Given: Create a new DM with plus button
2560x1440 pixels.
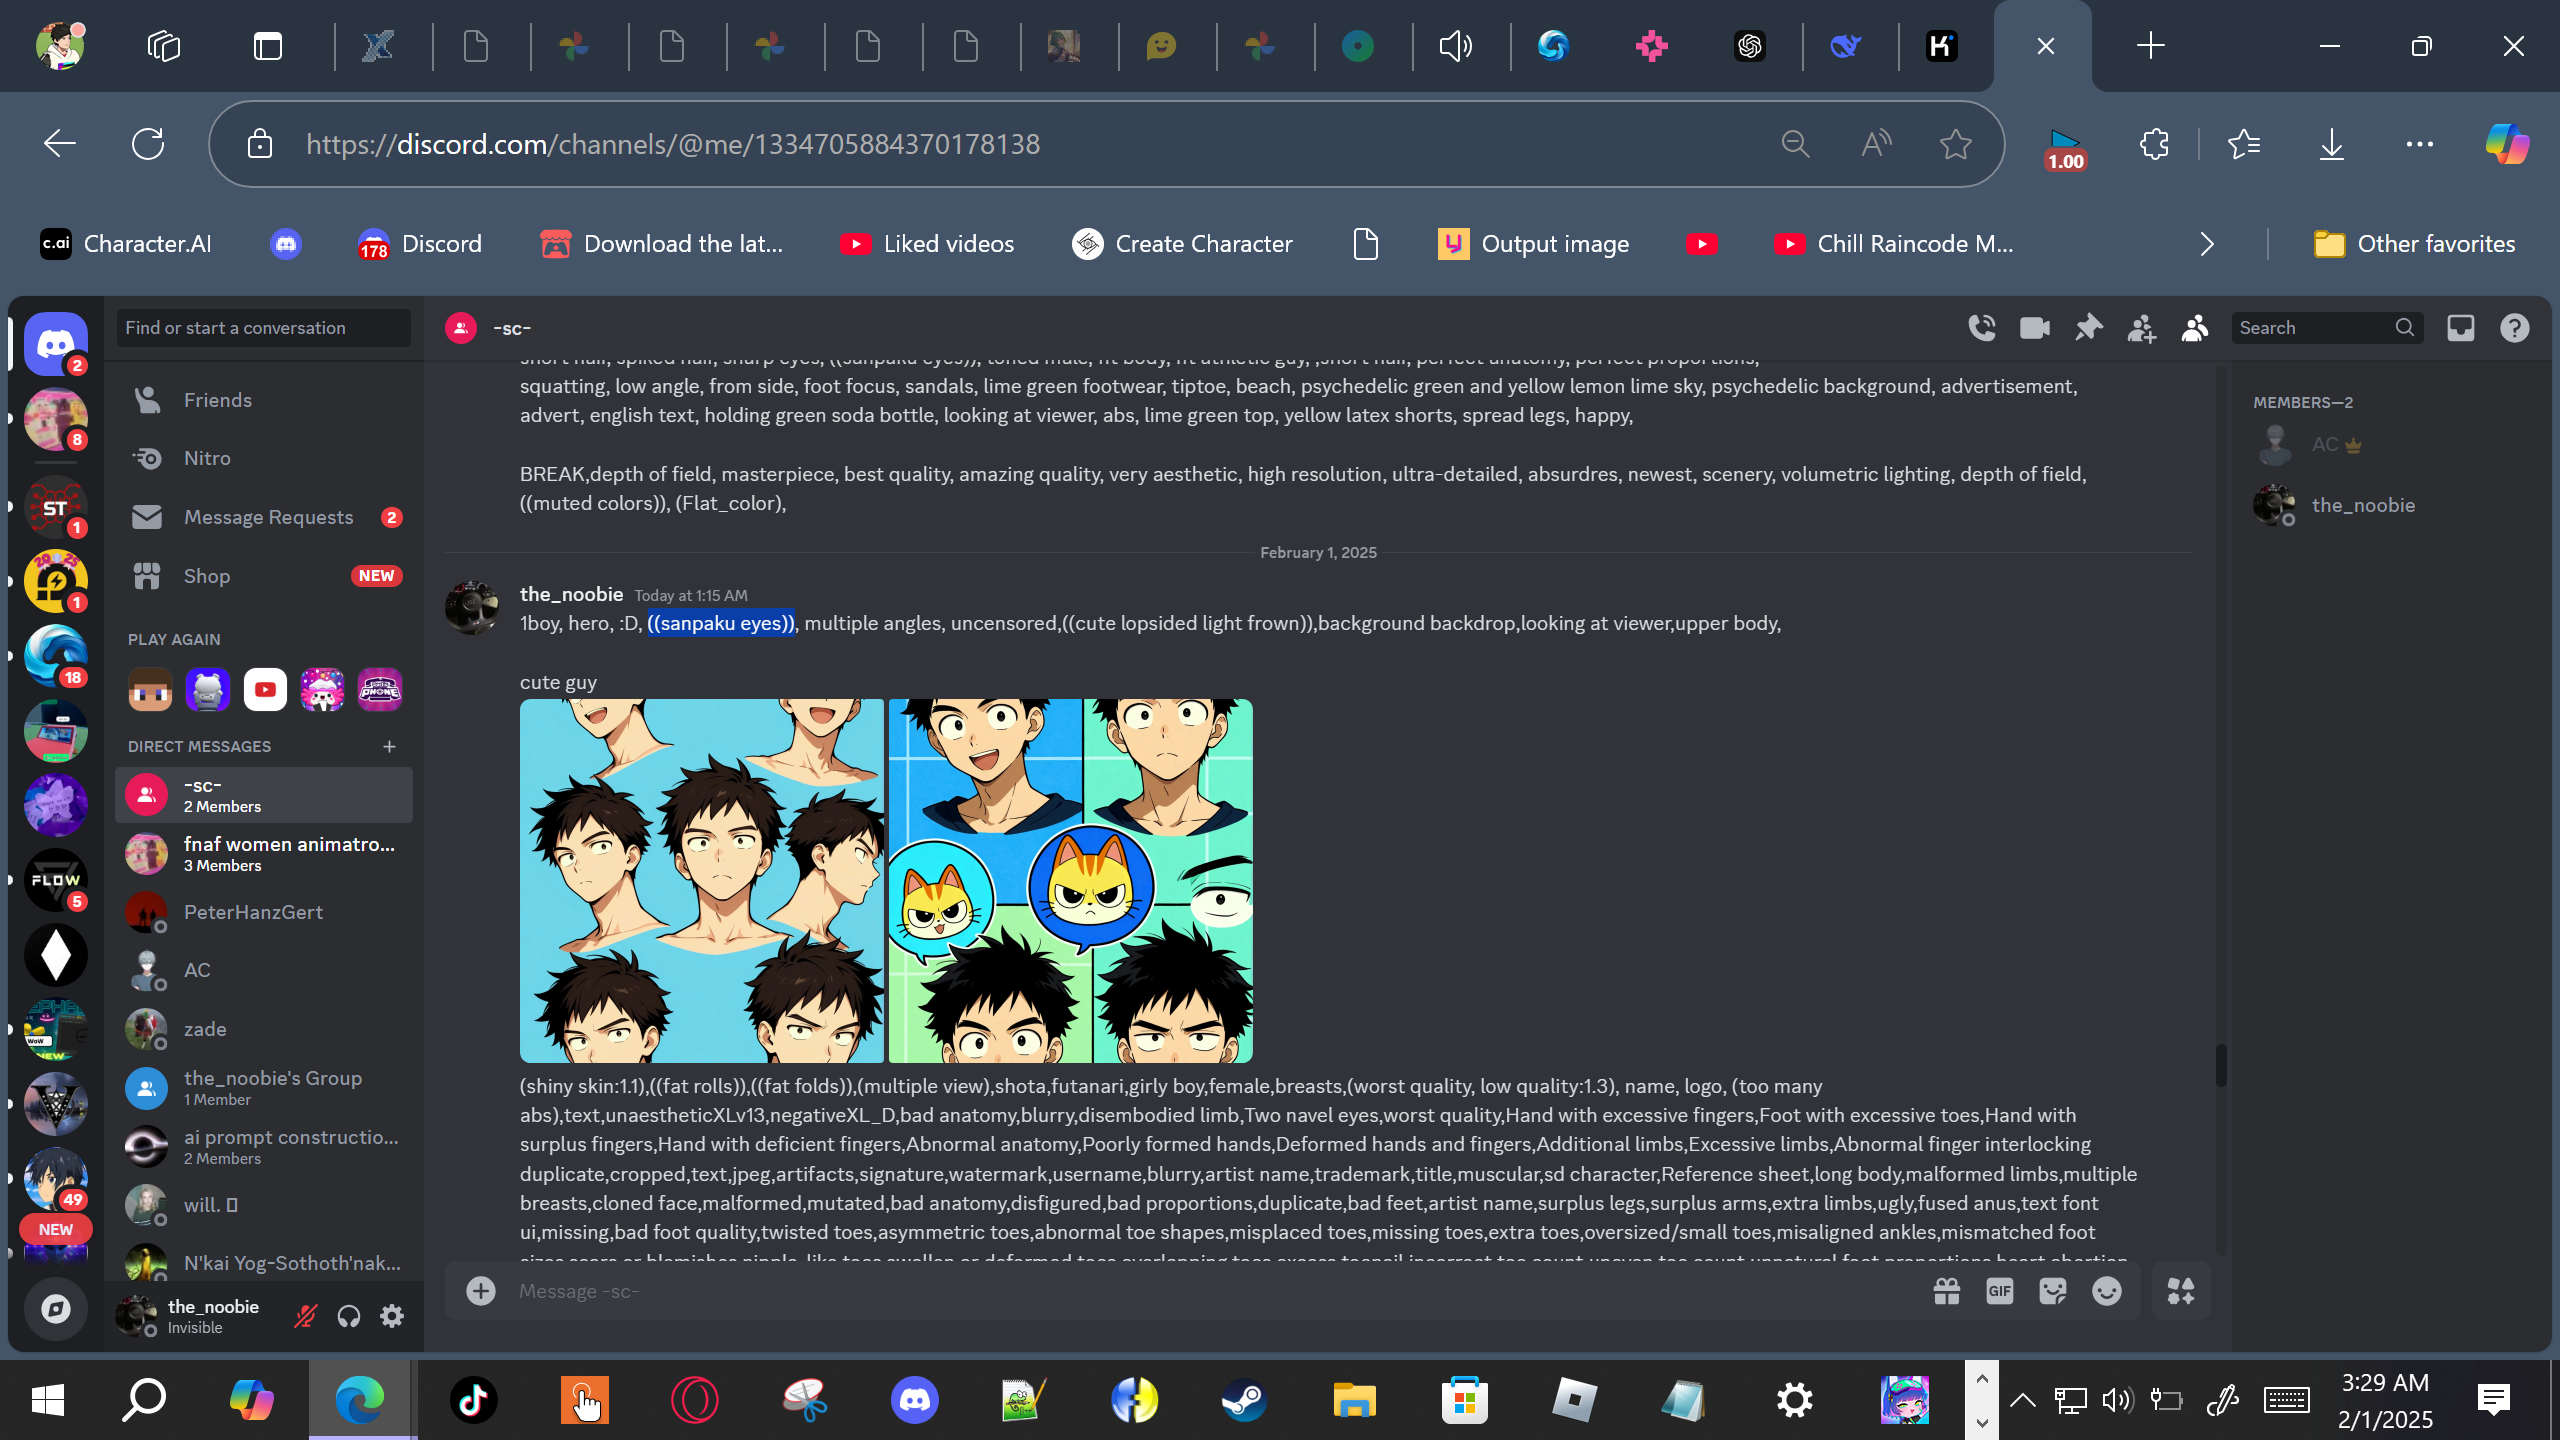Looking at the screenshot, I should pos(389,746).
